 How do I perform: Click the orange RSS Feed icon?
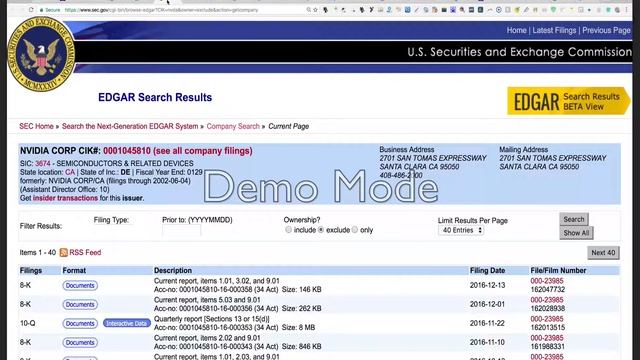[64, 253]
